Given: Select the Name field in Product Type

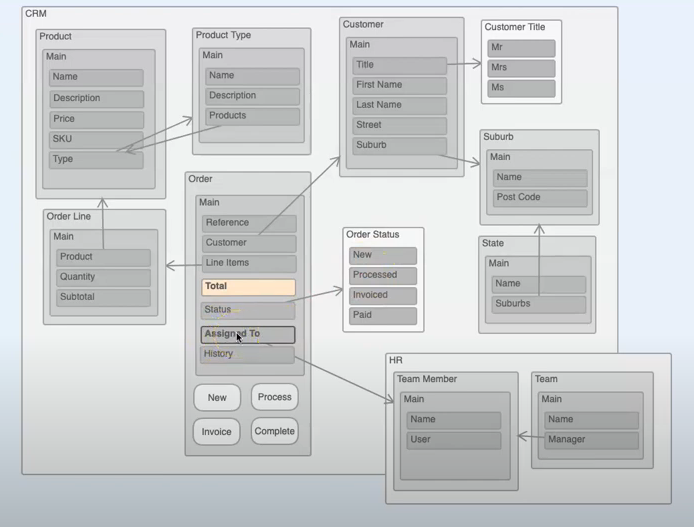Looking at the screenshot, I should pyautogui.click(x=252, y=76).
